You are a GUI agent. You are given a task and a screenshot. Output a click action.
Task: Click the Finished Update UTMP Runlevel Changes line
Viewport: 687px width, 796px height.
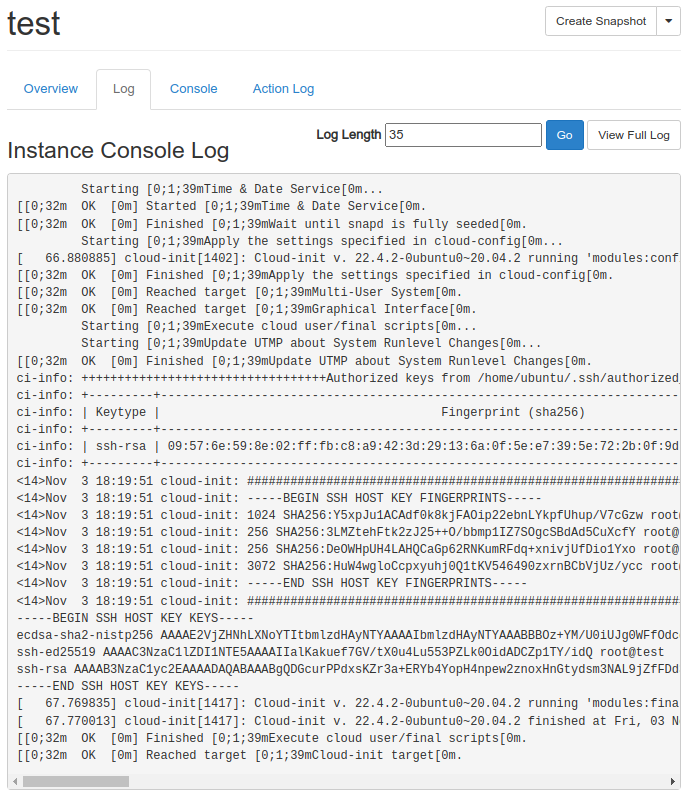pos(304,361)
